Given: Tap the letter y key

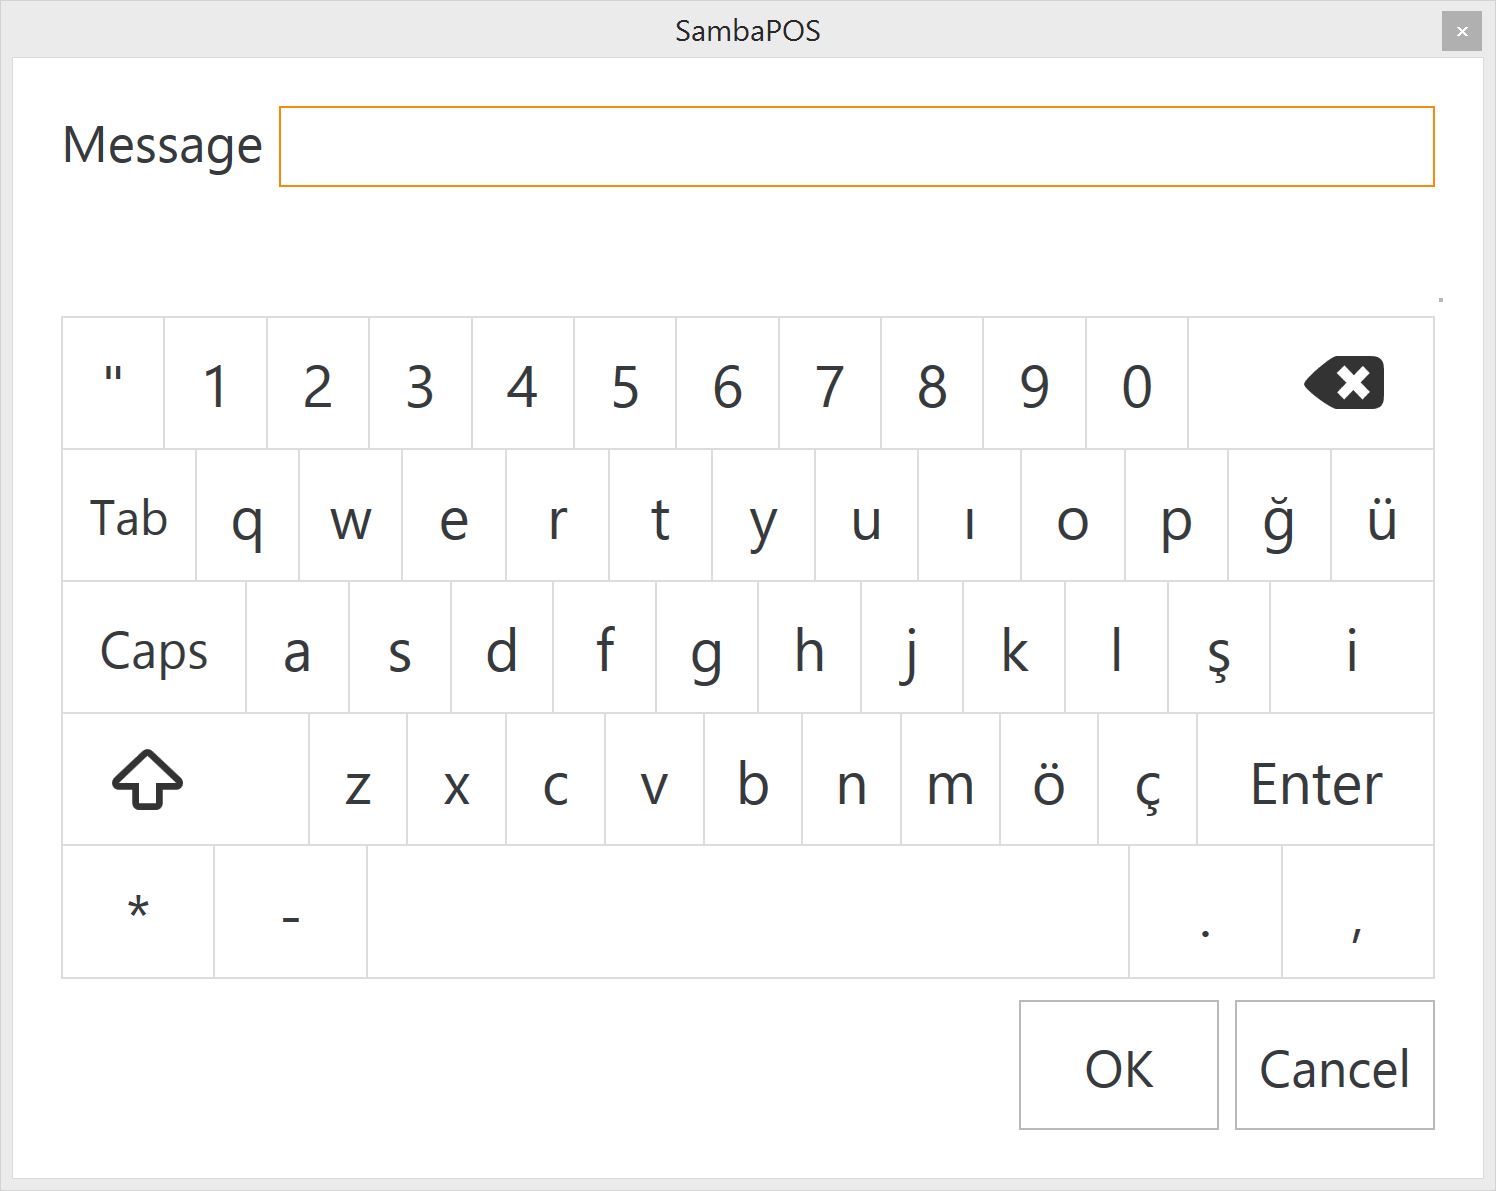Looking at the screenshot, I should coord(764,515).
